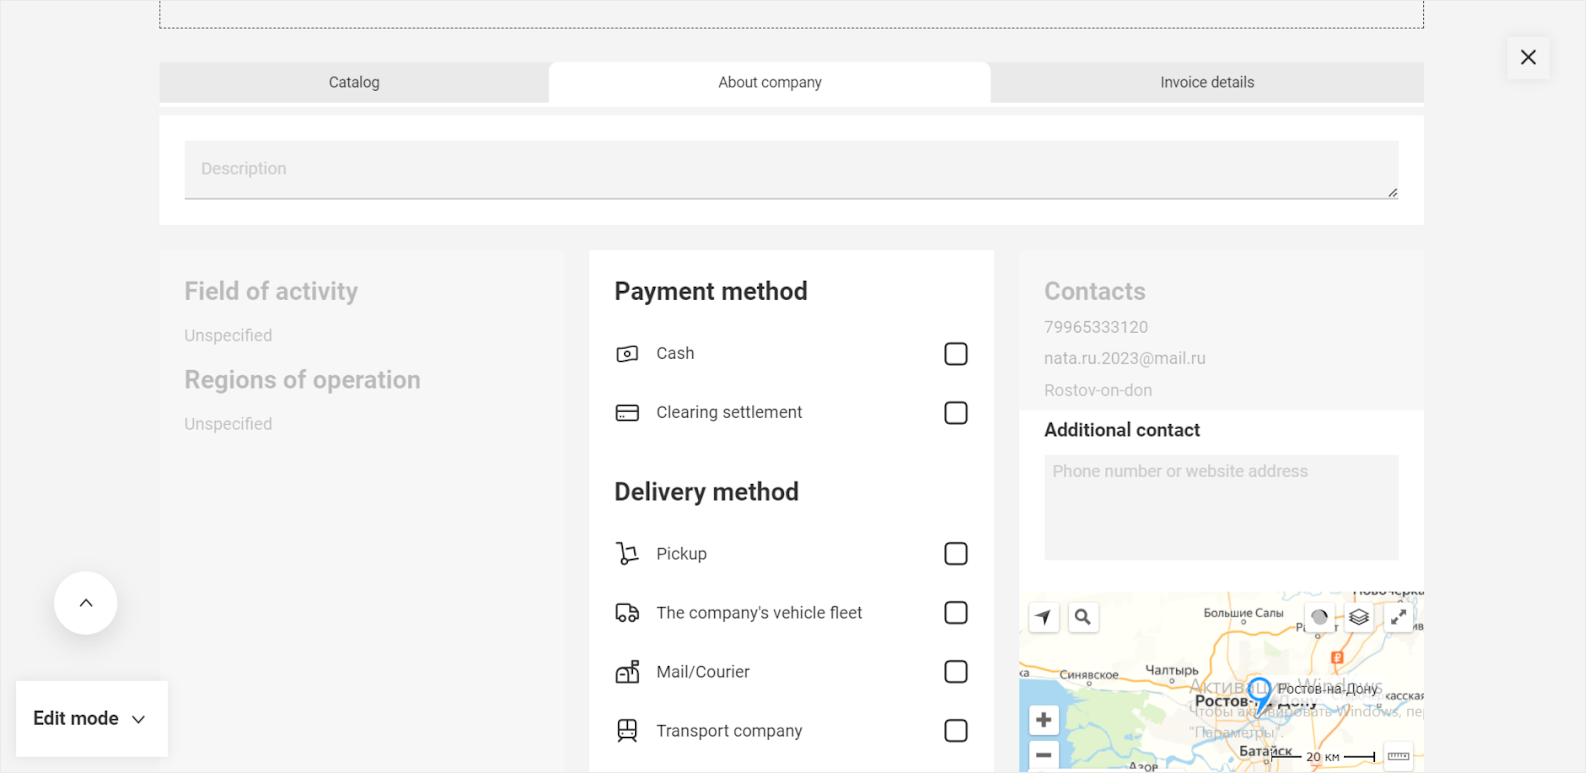The image size is (1586, 773).
Task: Expand the map to fullscreen
Action: point(1398,617)
